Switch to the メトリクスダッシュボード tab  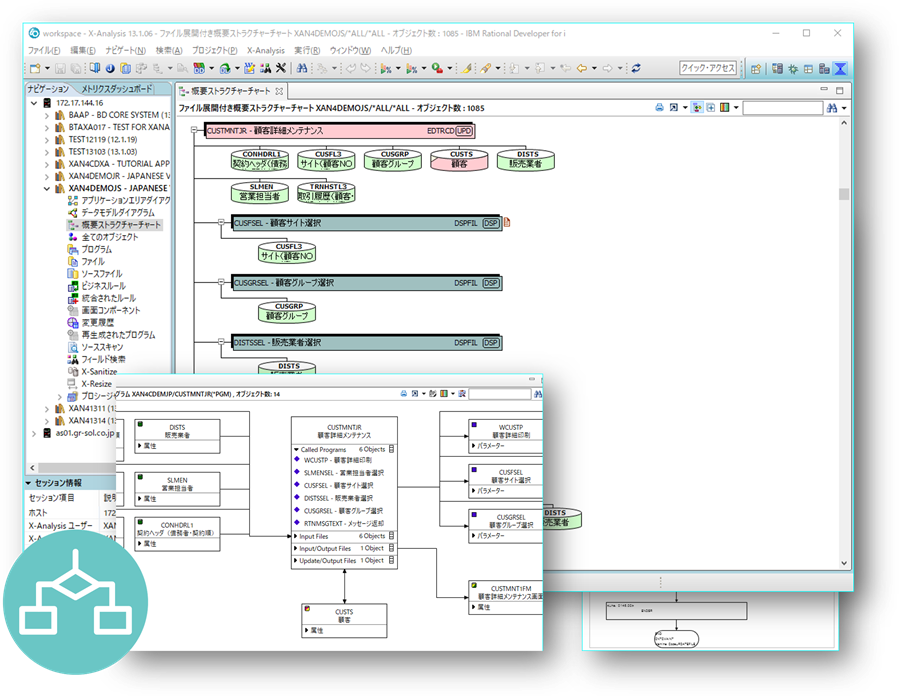(117, 89)
